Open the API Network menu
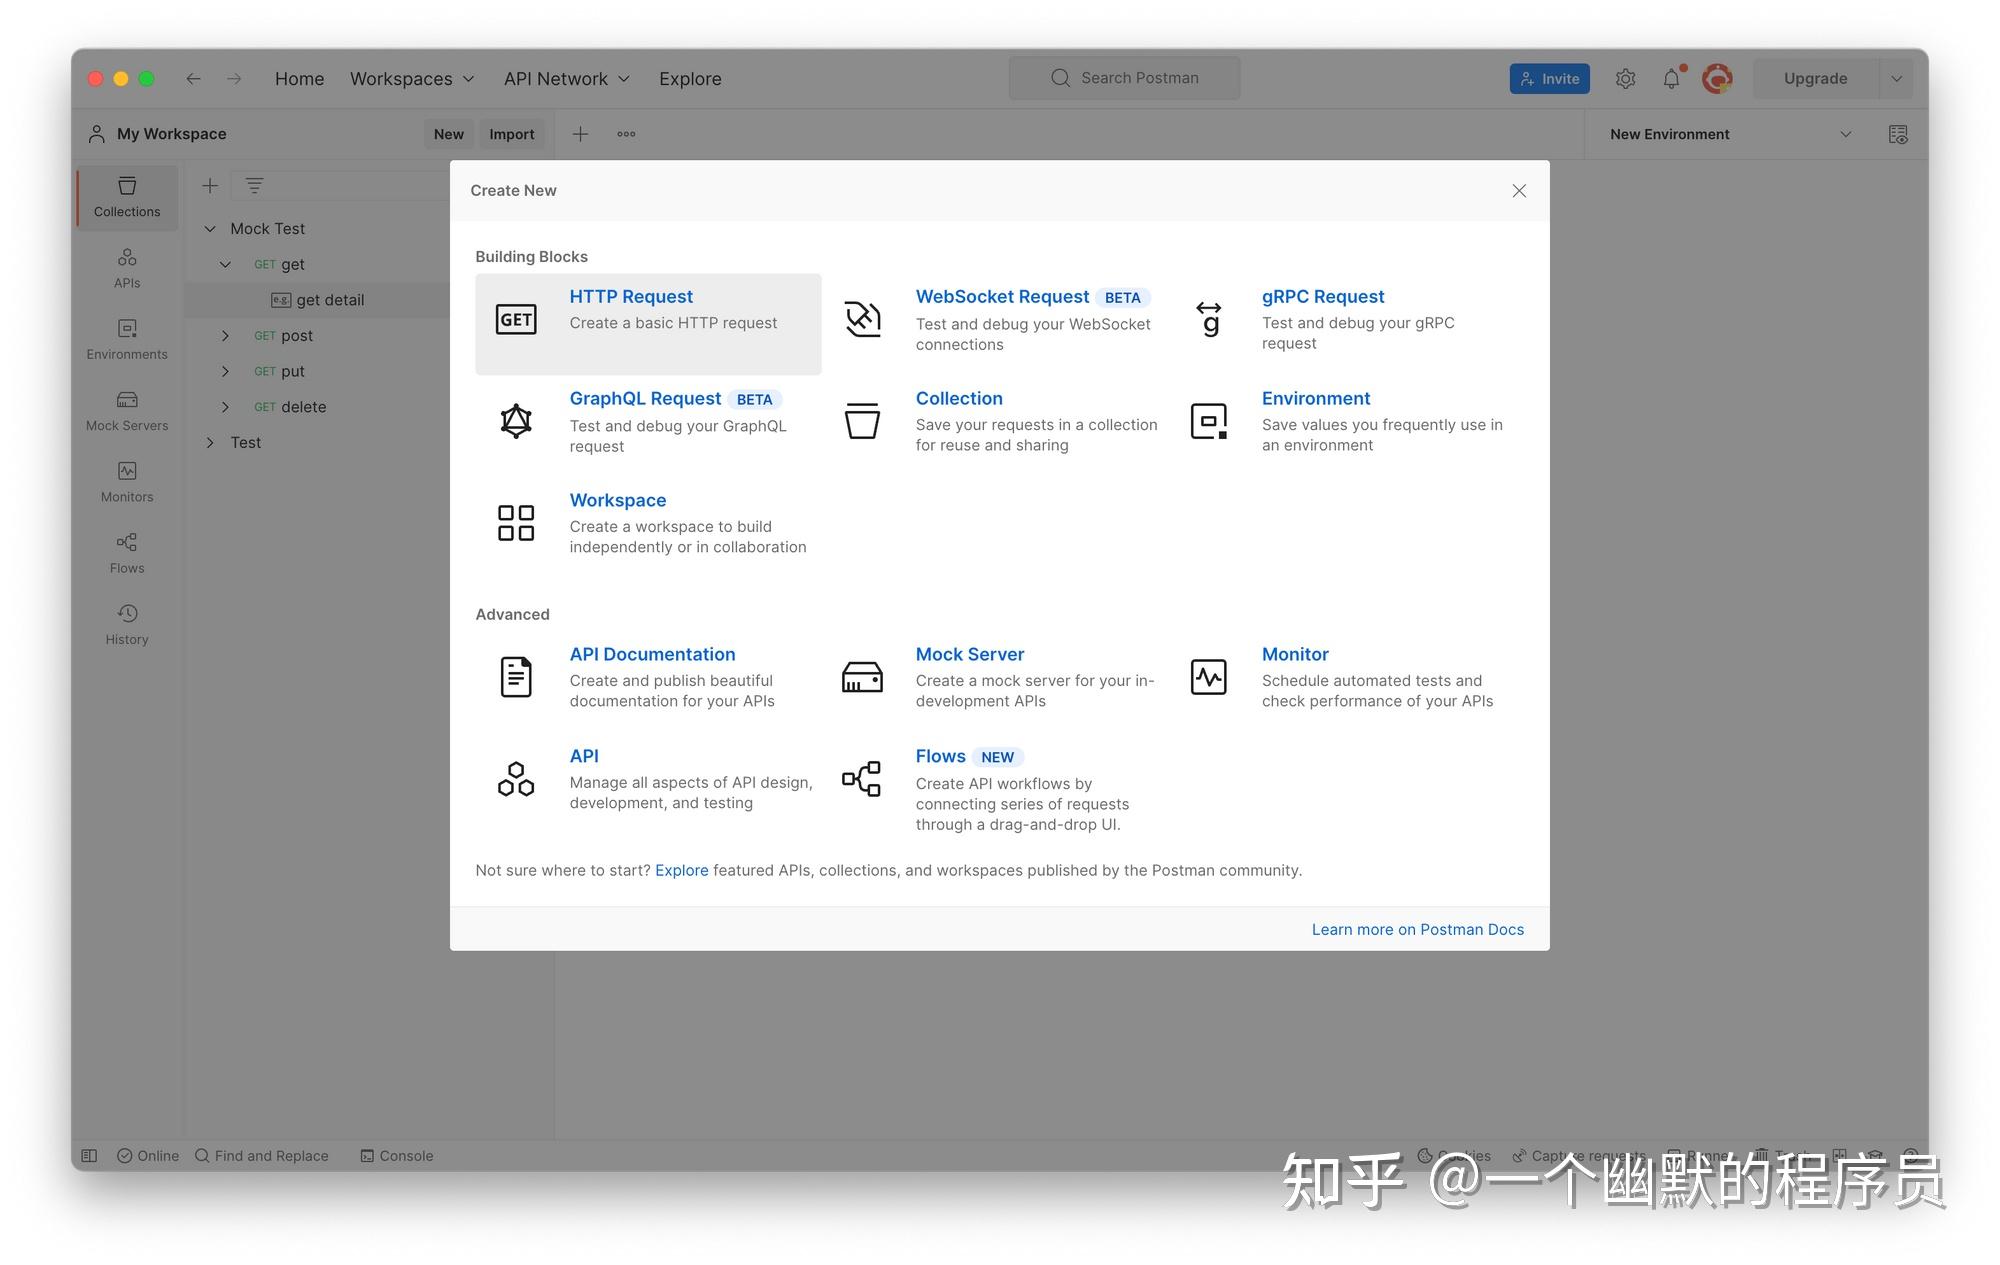Viewport: 2000px width, 1265px height. coord(566,79)
